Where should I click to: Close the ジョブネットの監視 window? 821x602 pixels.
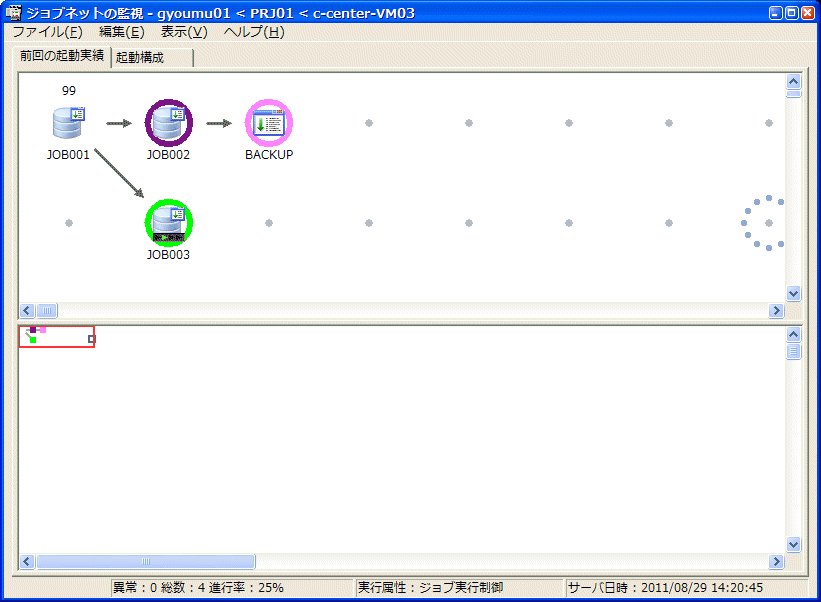point(808,13)
